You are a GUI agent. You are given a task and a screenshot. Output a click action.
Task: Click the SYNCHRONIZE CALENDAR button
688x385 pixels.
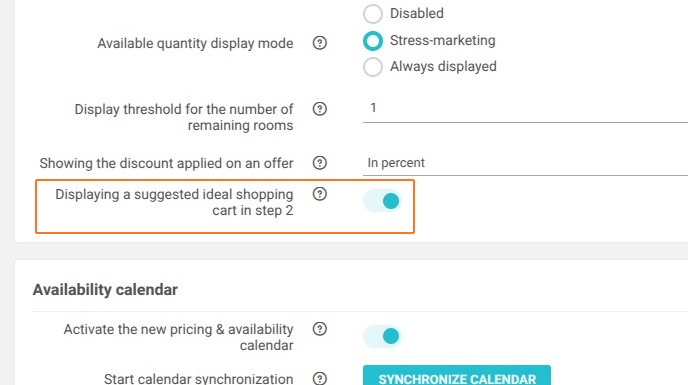pos(457,376)
